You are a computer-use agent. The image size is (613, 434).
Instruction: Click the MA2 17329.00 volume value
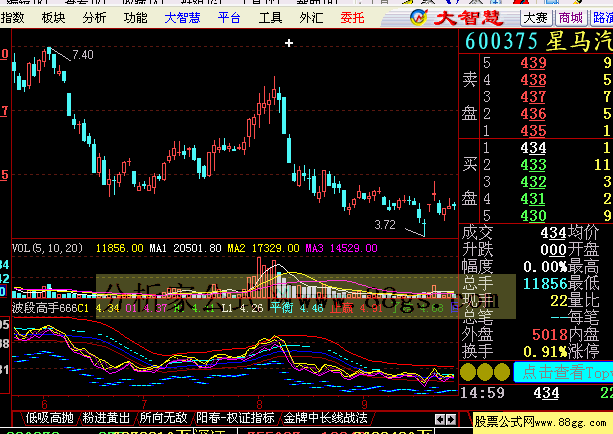pos(263,248)
